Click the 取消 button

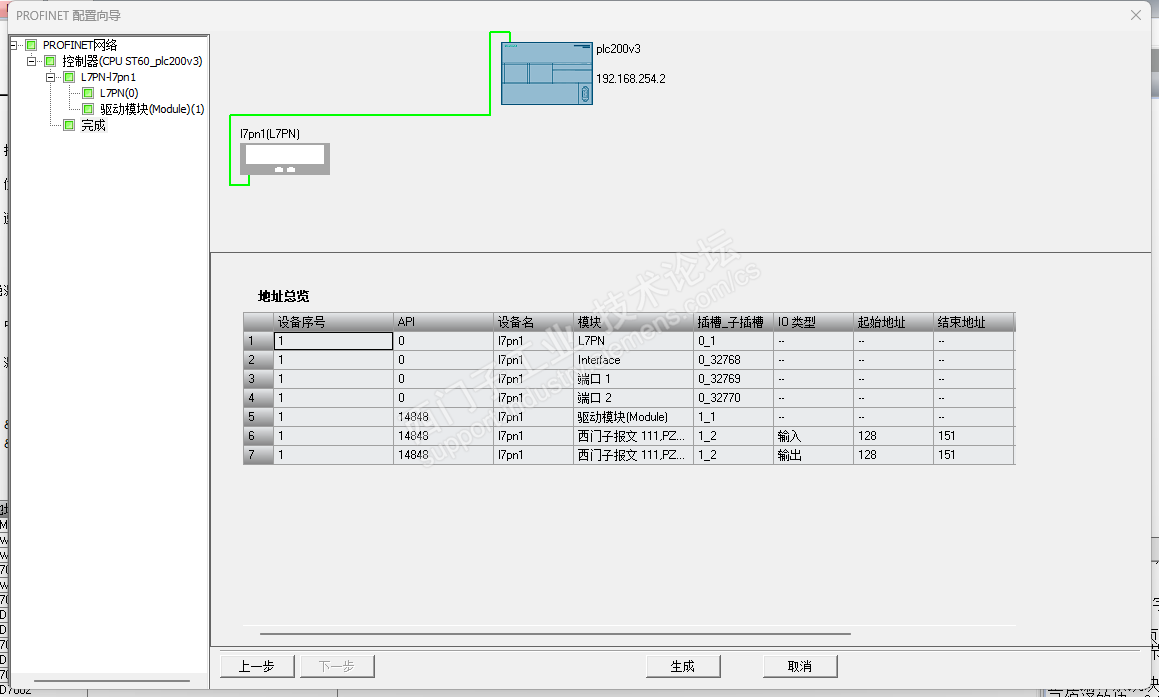click(x=800, y=666)
